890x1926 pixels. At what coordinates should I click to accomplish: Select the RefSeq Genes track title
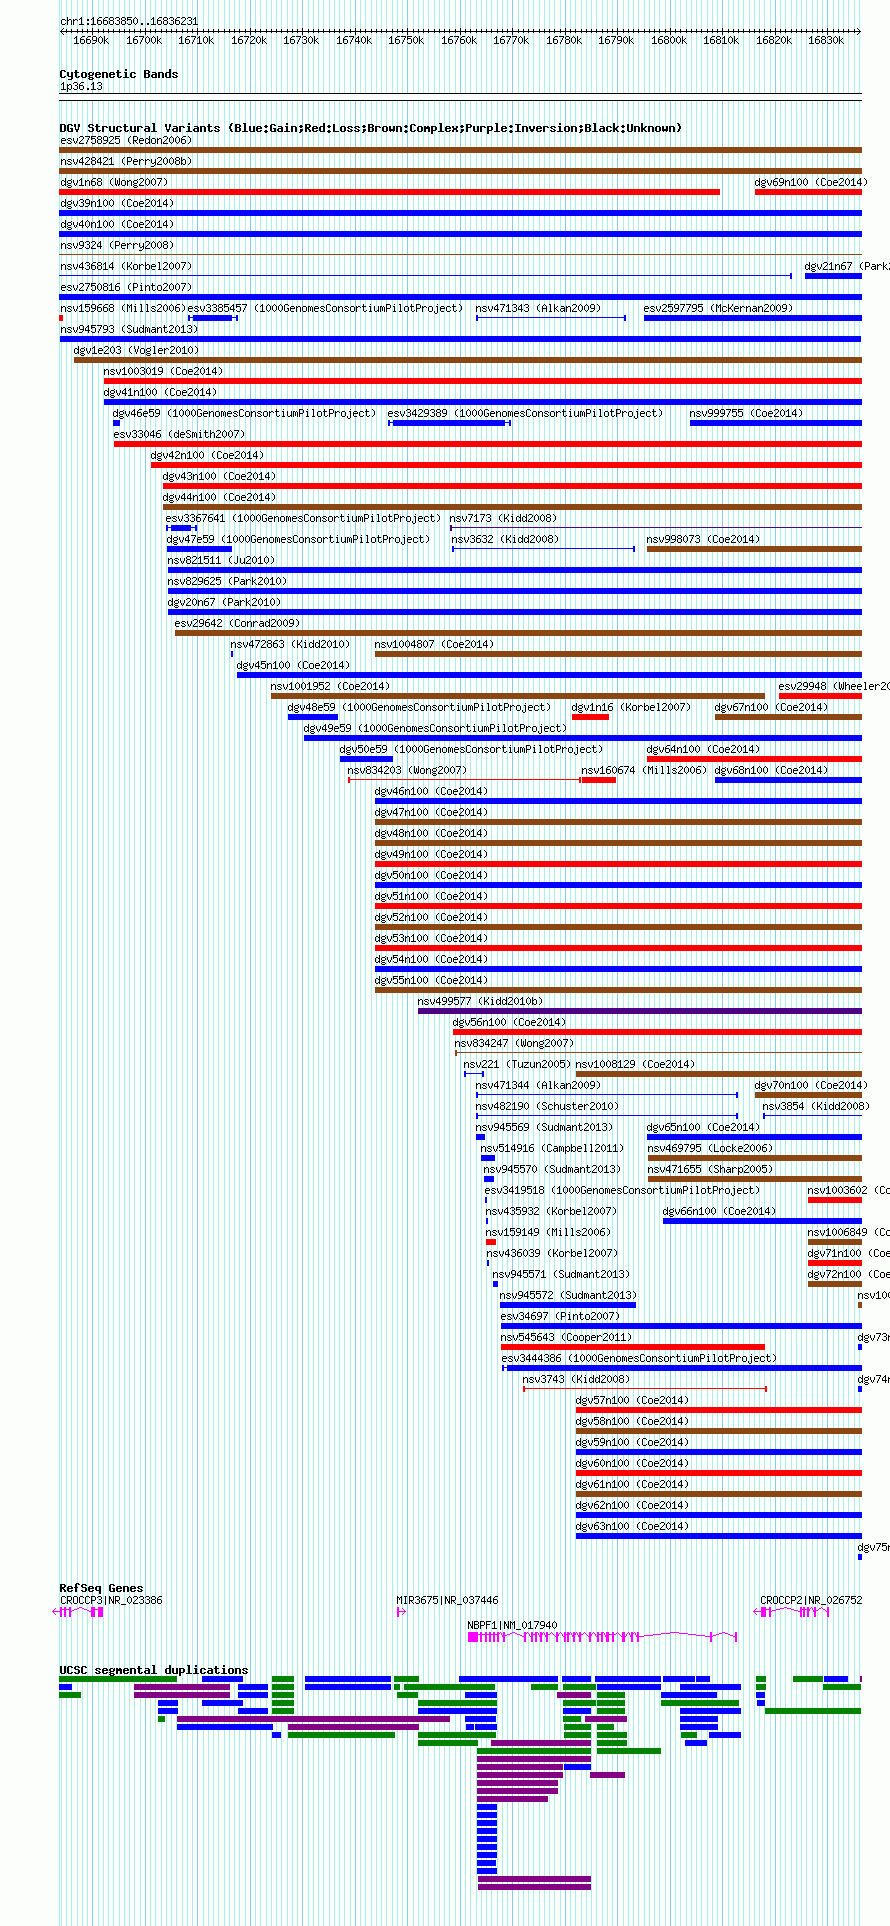(101, 1588)
